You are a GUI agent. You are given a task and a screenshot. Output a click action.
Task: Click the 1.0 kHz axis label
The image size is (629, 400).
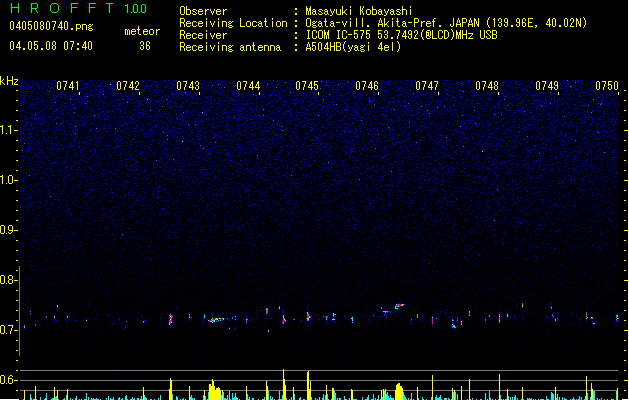point(9,180)
